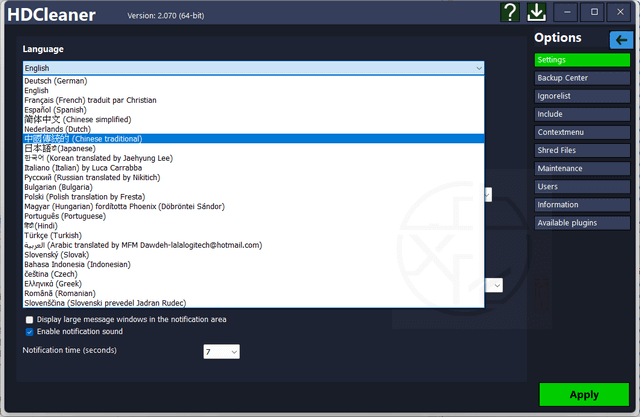Open Available plugins section
Screen dimensions: 640x417
[x=582, y=223]
